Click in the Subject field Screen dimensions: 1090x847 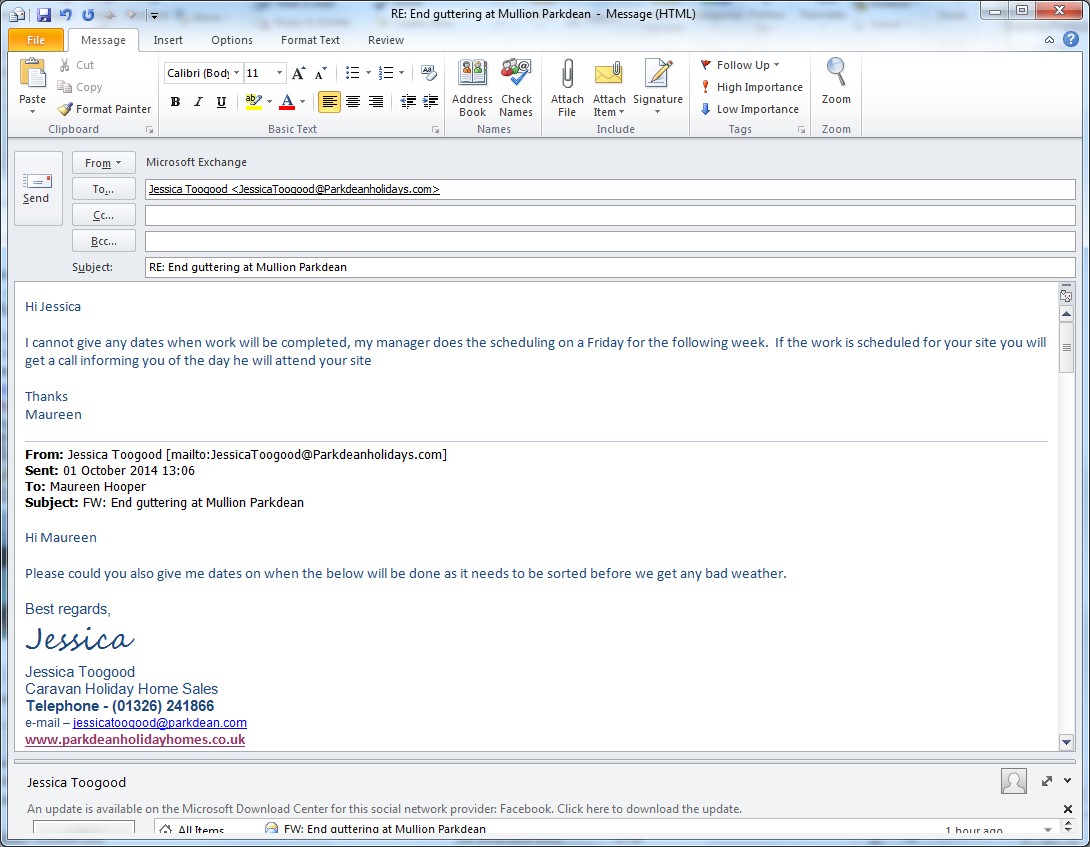pos(610,267)
